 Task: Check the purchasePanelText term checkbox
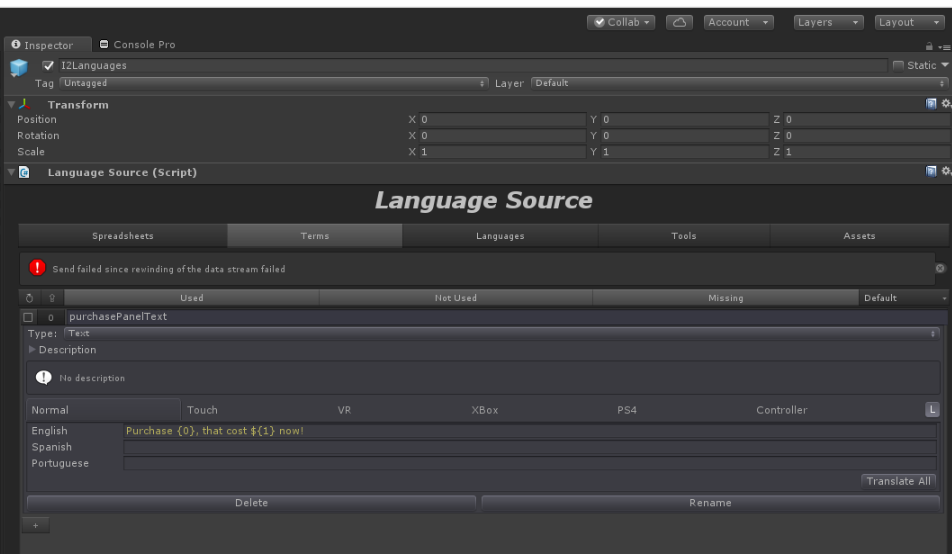(29, 317)
